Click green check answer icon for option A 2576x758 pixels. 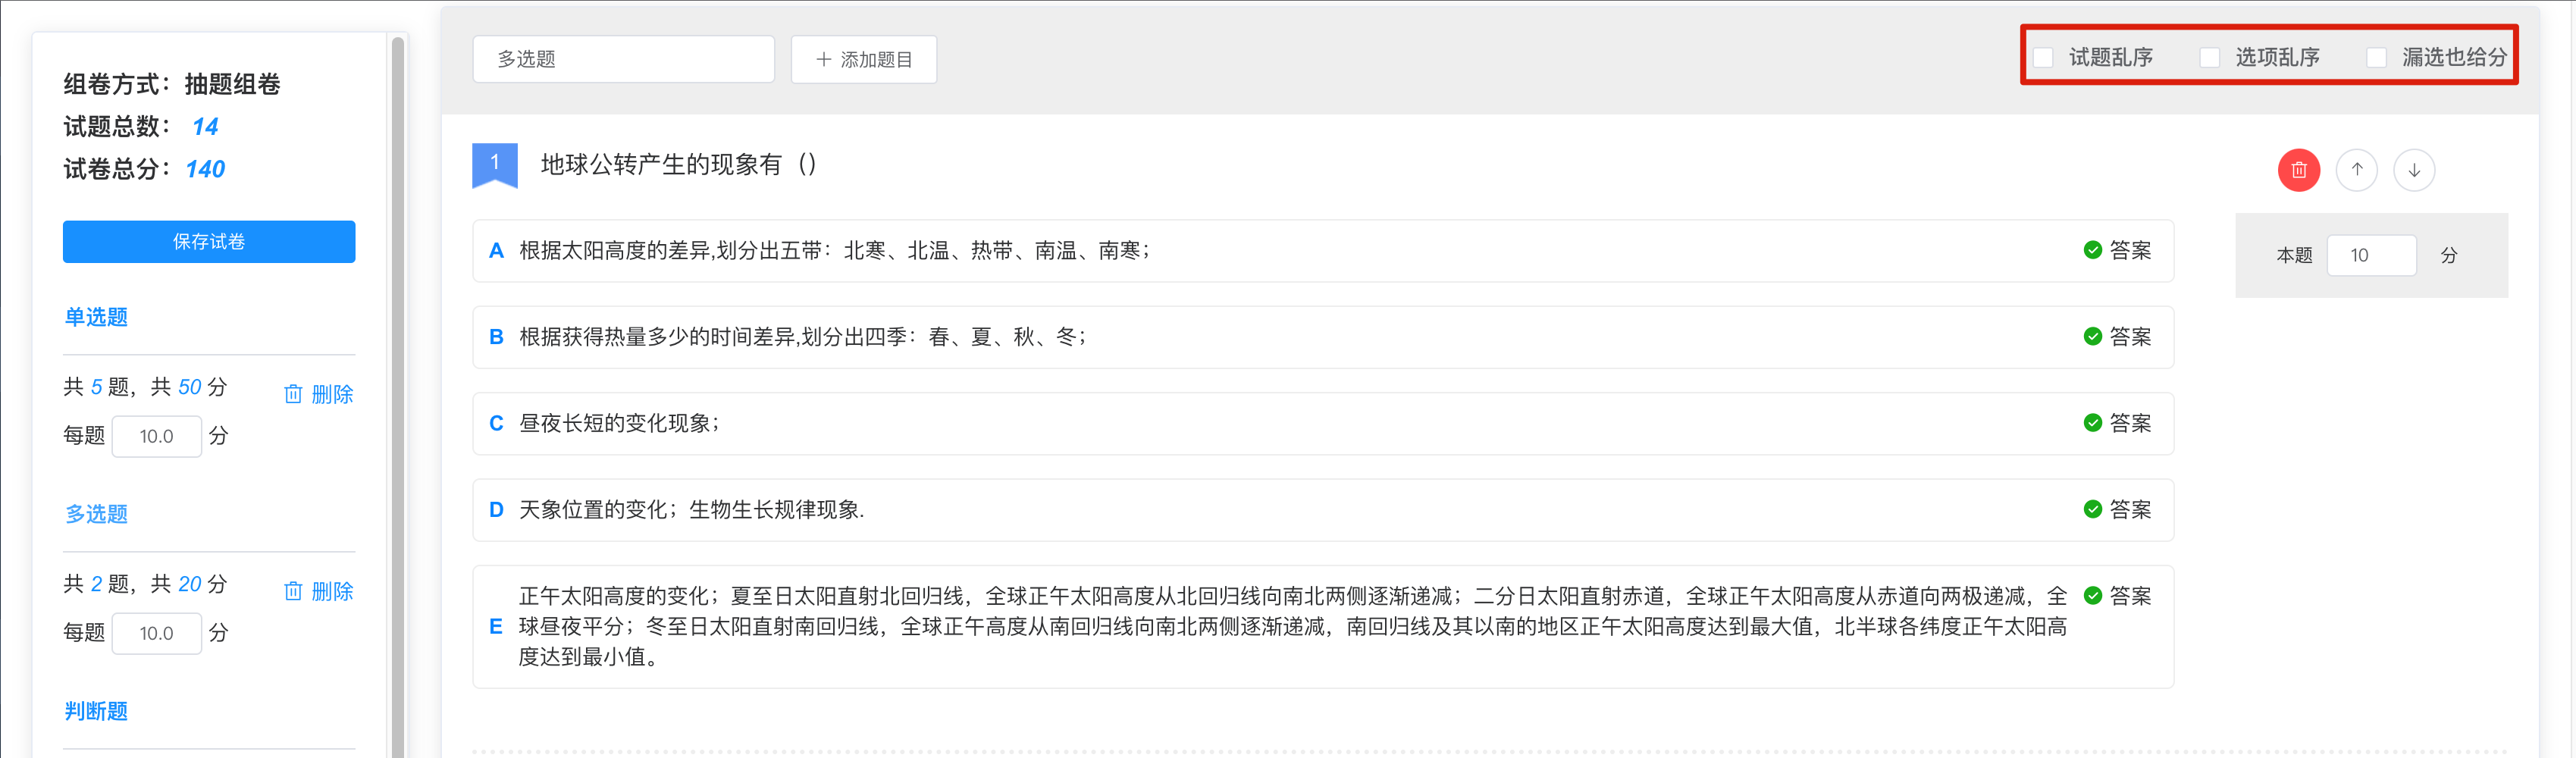click(x=2092, y=250)
